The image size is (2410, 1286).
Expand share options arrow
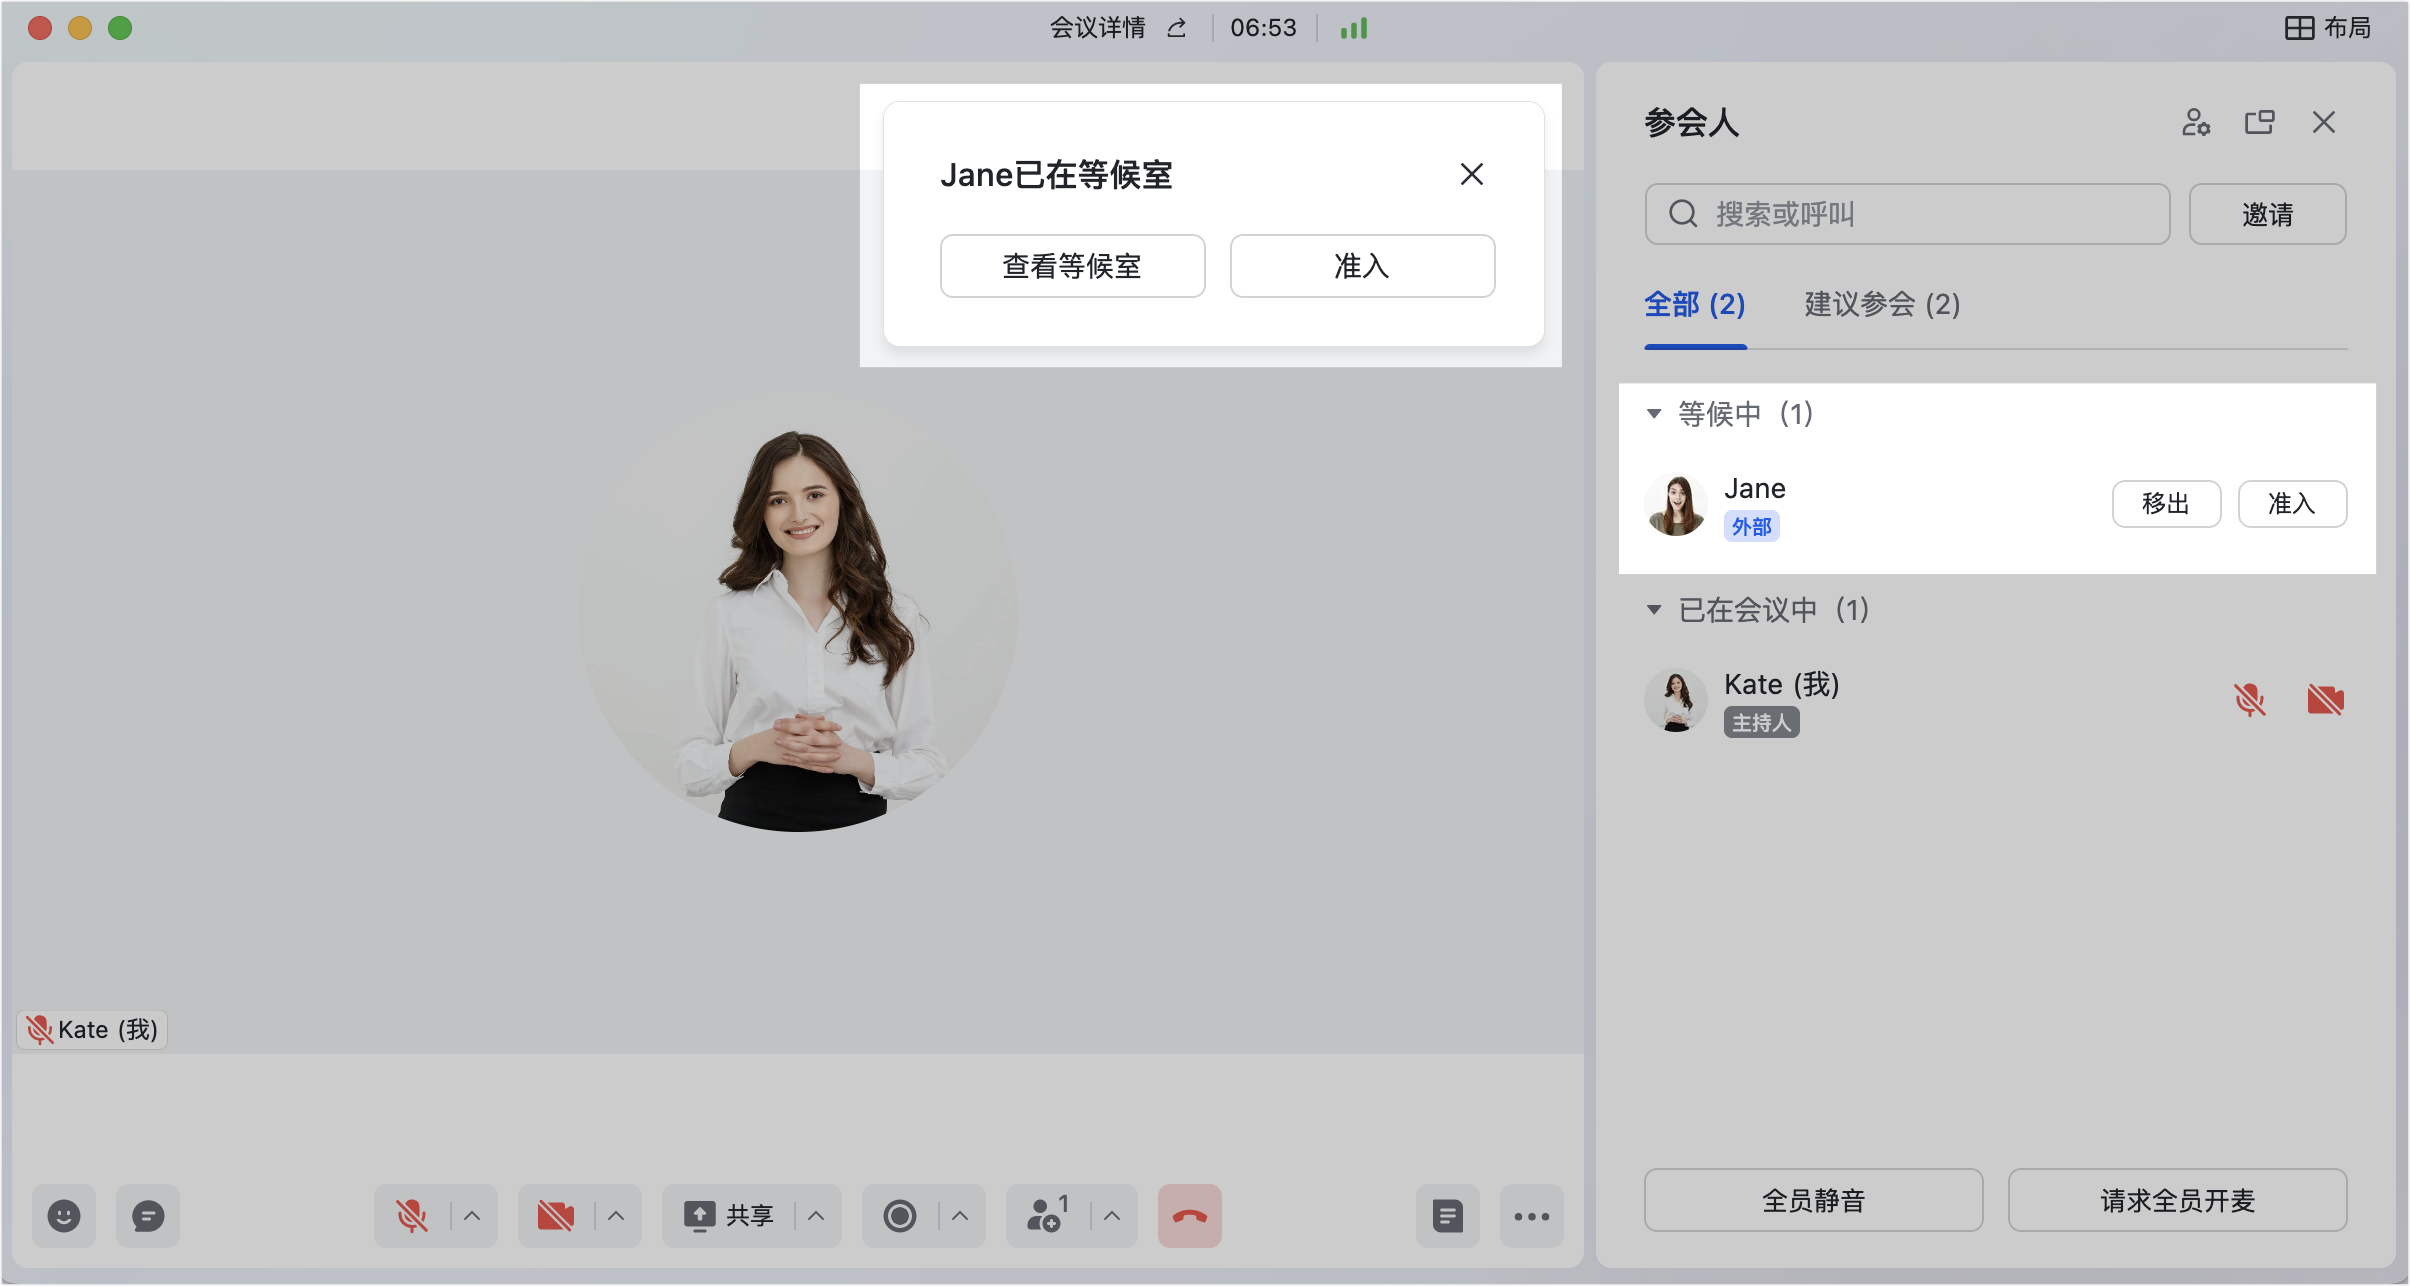point(817,1216)
